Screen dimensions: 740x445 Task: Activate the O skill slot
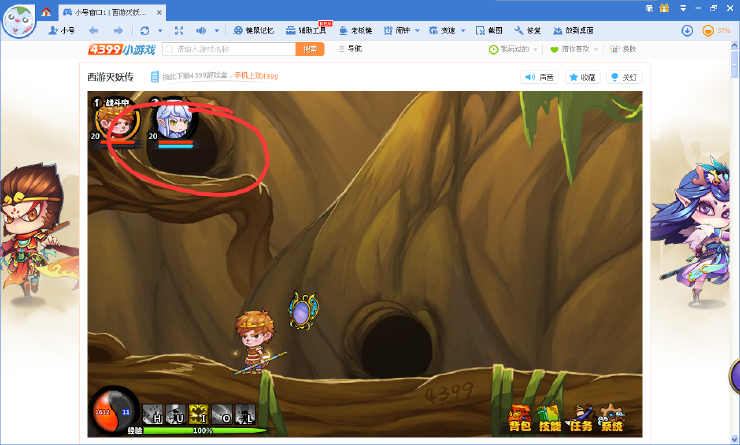tap(222, 414)
